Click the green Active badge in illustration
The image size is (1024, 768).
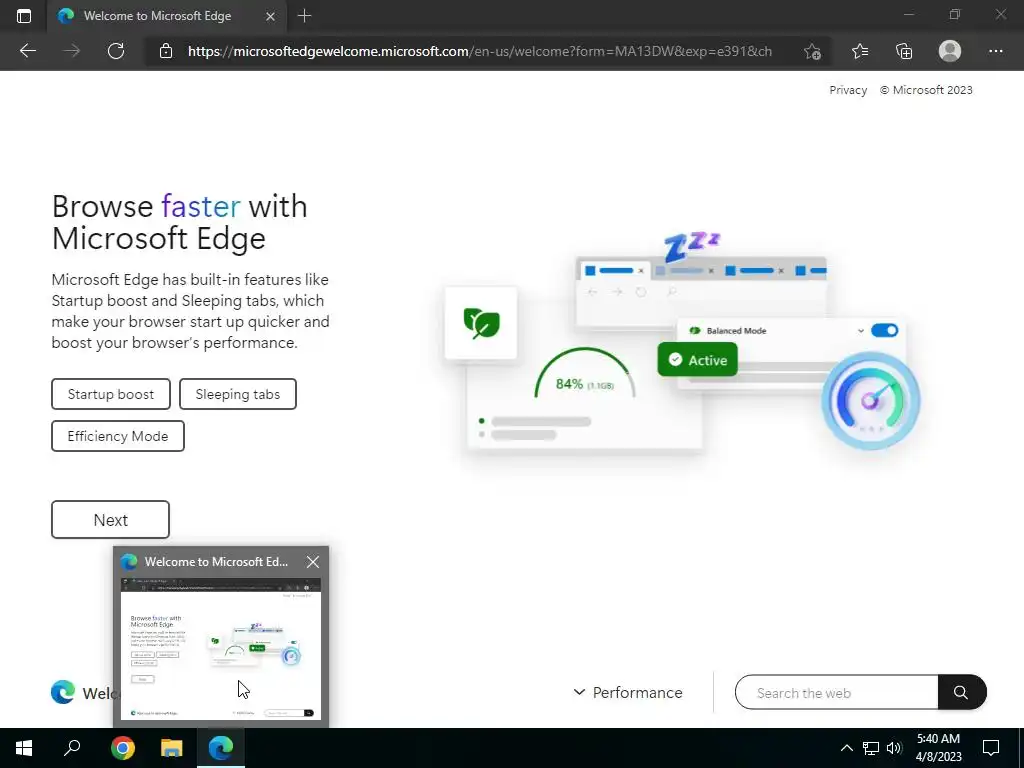[697, 360]
